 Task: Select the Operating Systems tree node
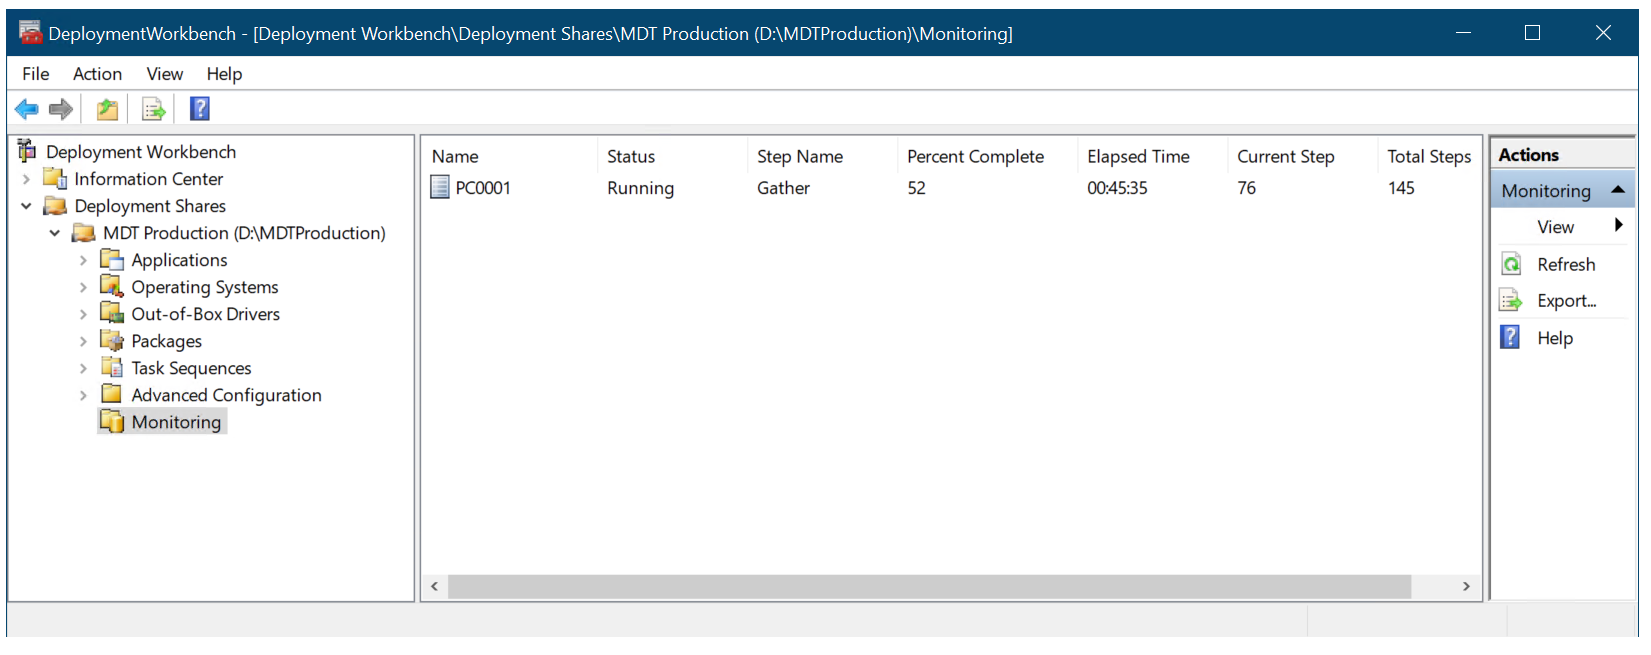[x=205, y=287]
